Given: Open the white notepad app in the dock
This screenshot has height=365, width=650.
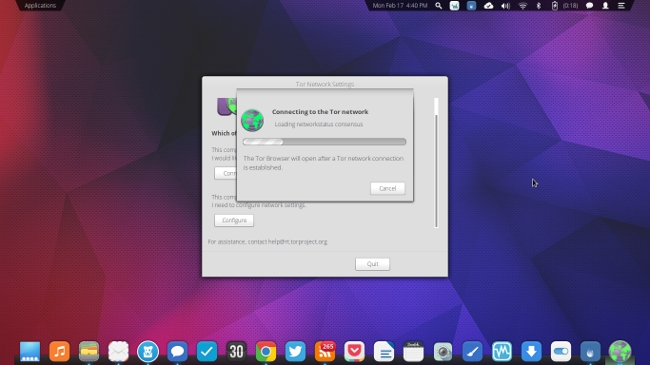Looking at the screenshot, I should pos(413,351).
